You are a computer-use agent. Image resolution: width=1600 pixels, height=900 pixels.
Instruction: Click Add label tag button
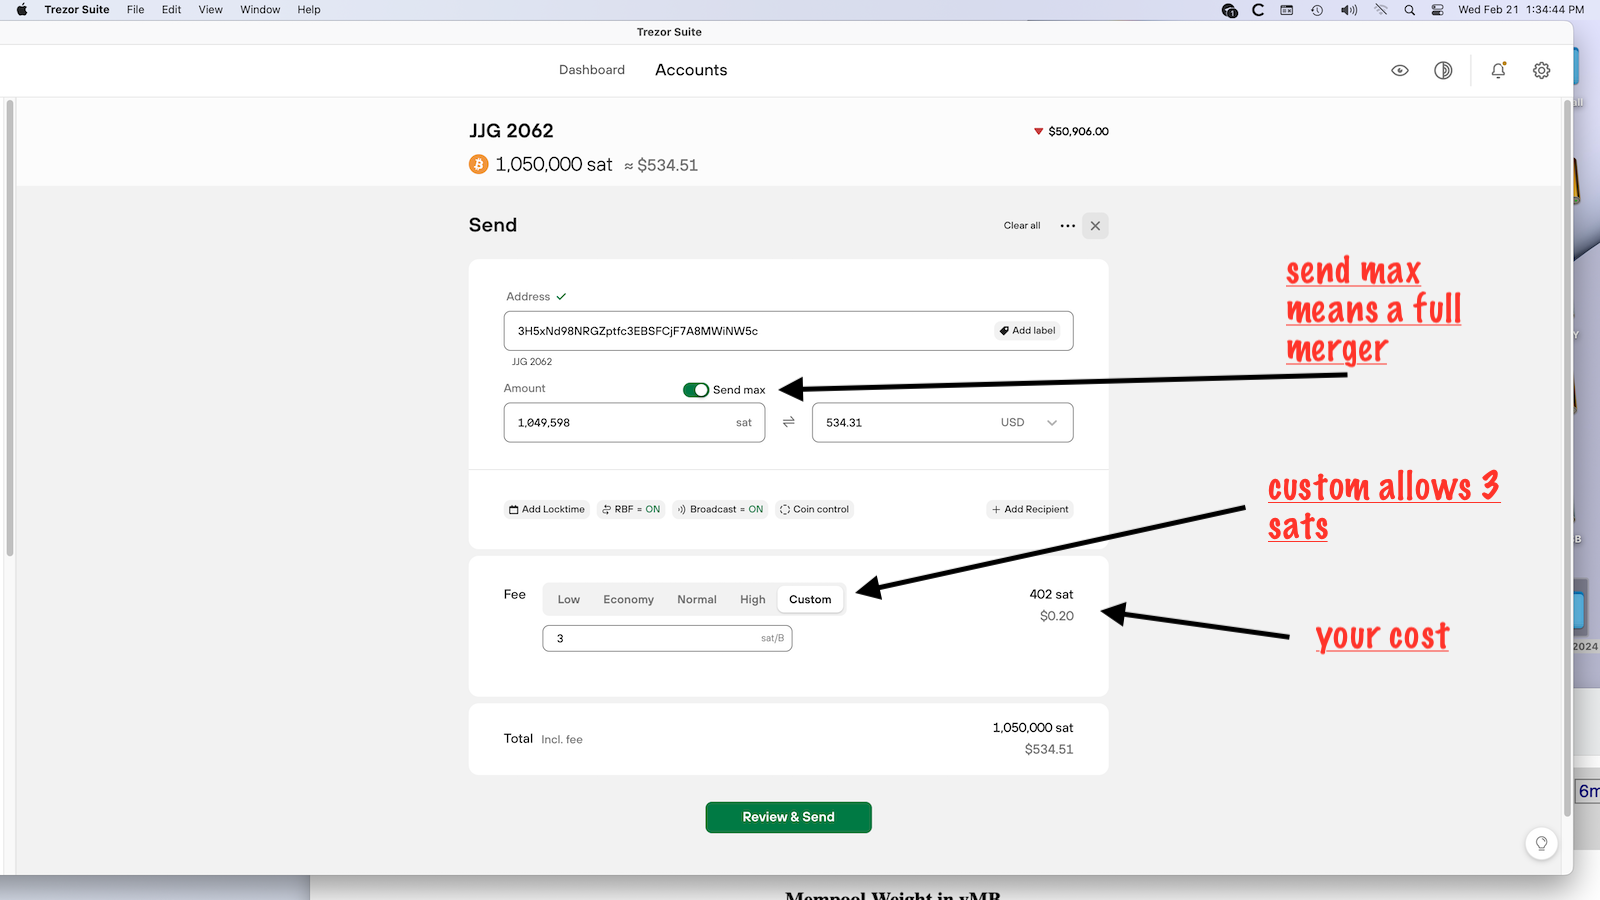point(1027,331)
